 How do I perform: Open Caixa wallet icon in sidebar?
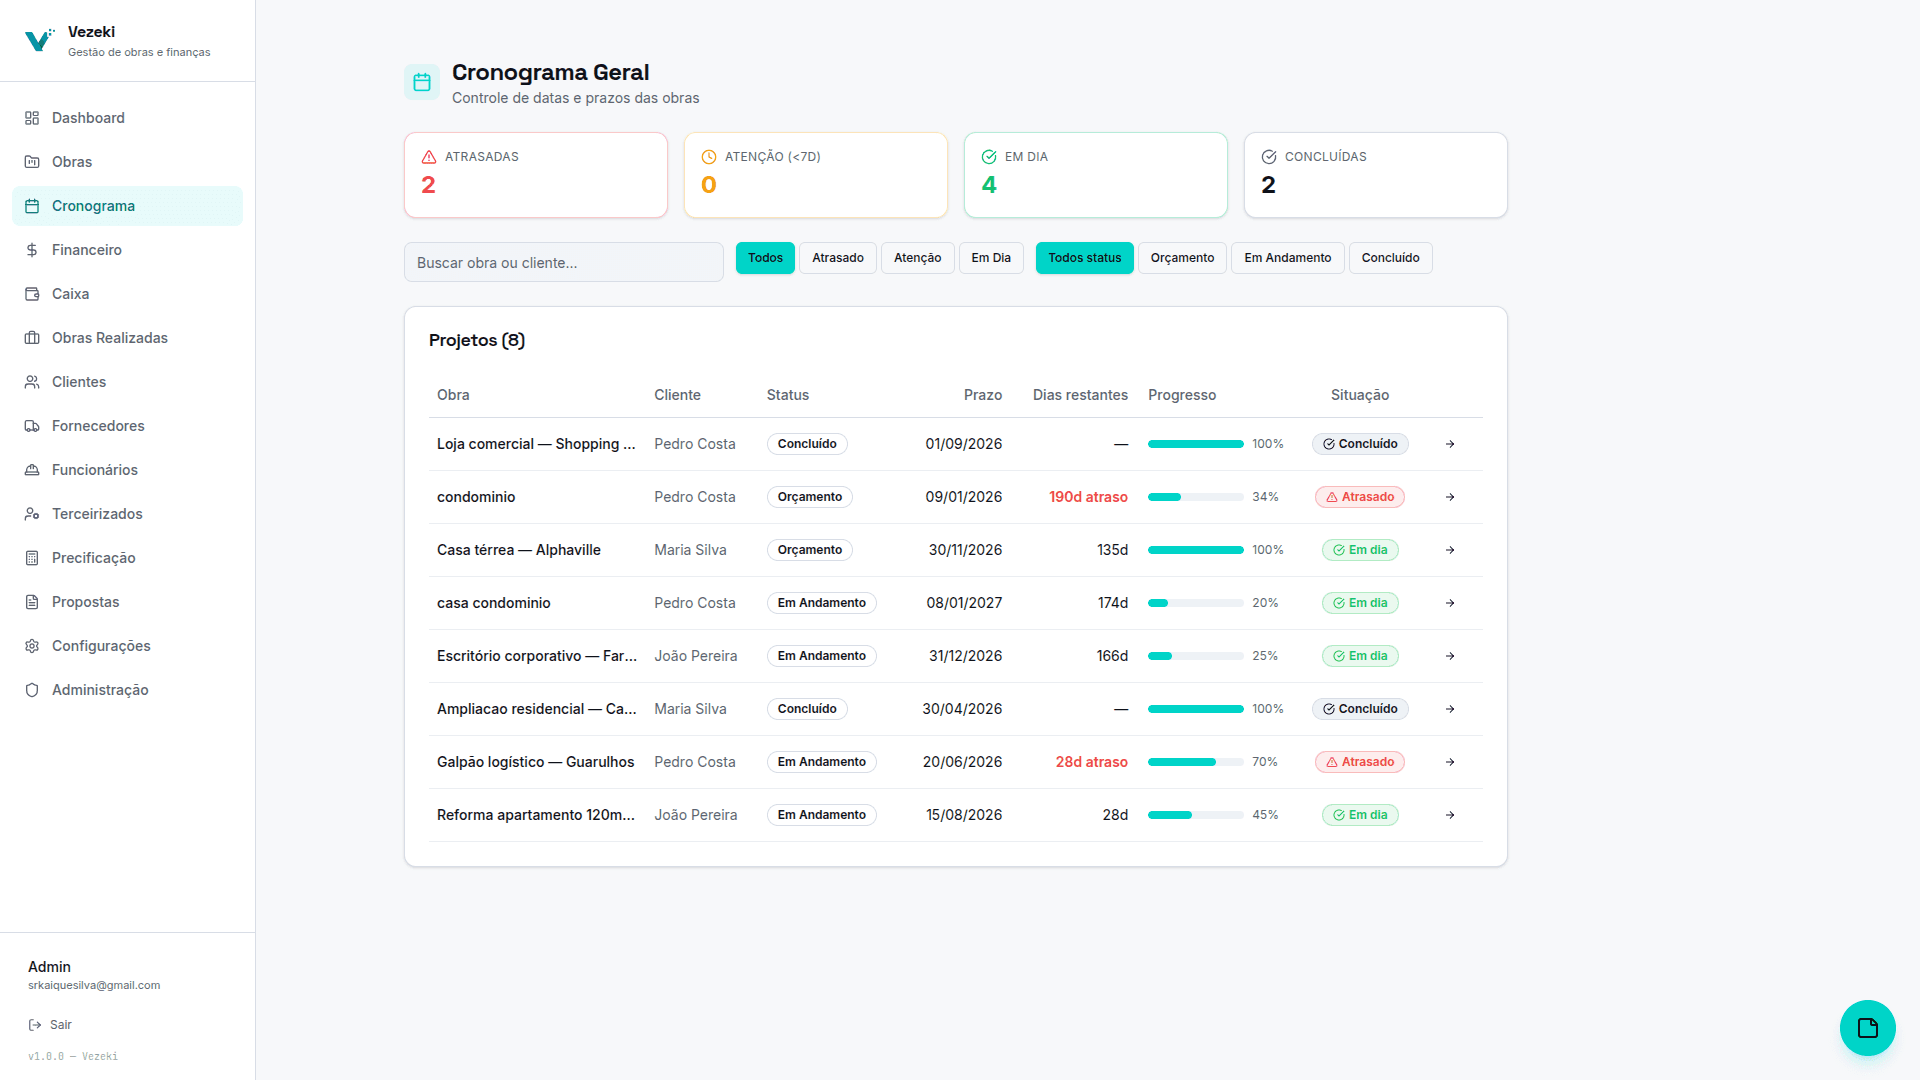32,294
